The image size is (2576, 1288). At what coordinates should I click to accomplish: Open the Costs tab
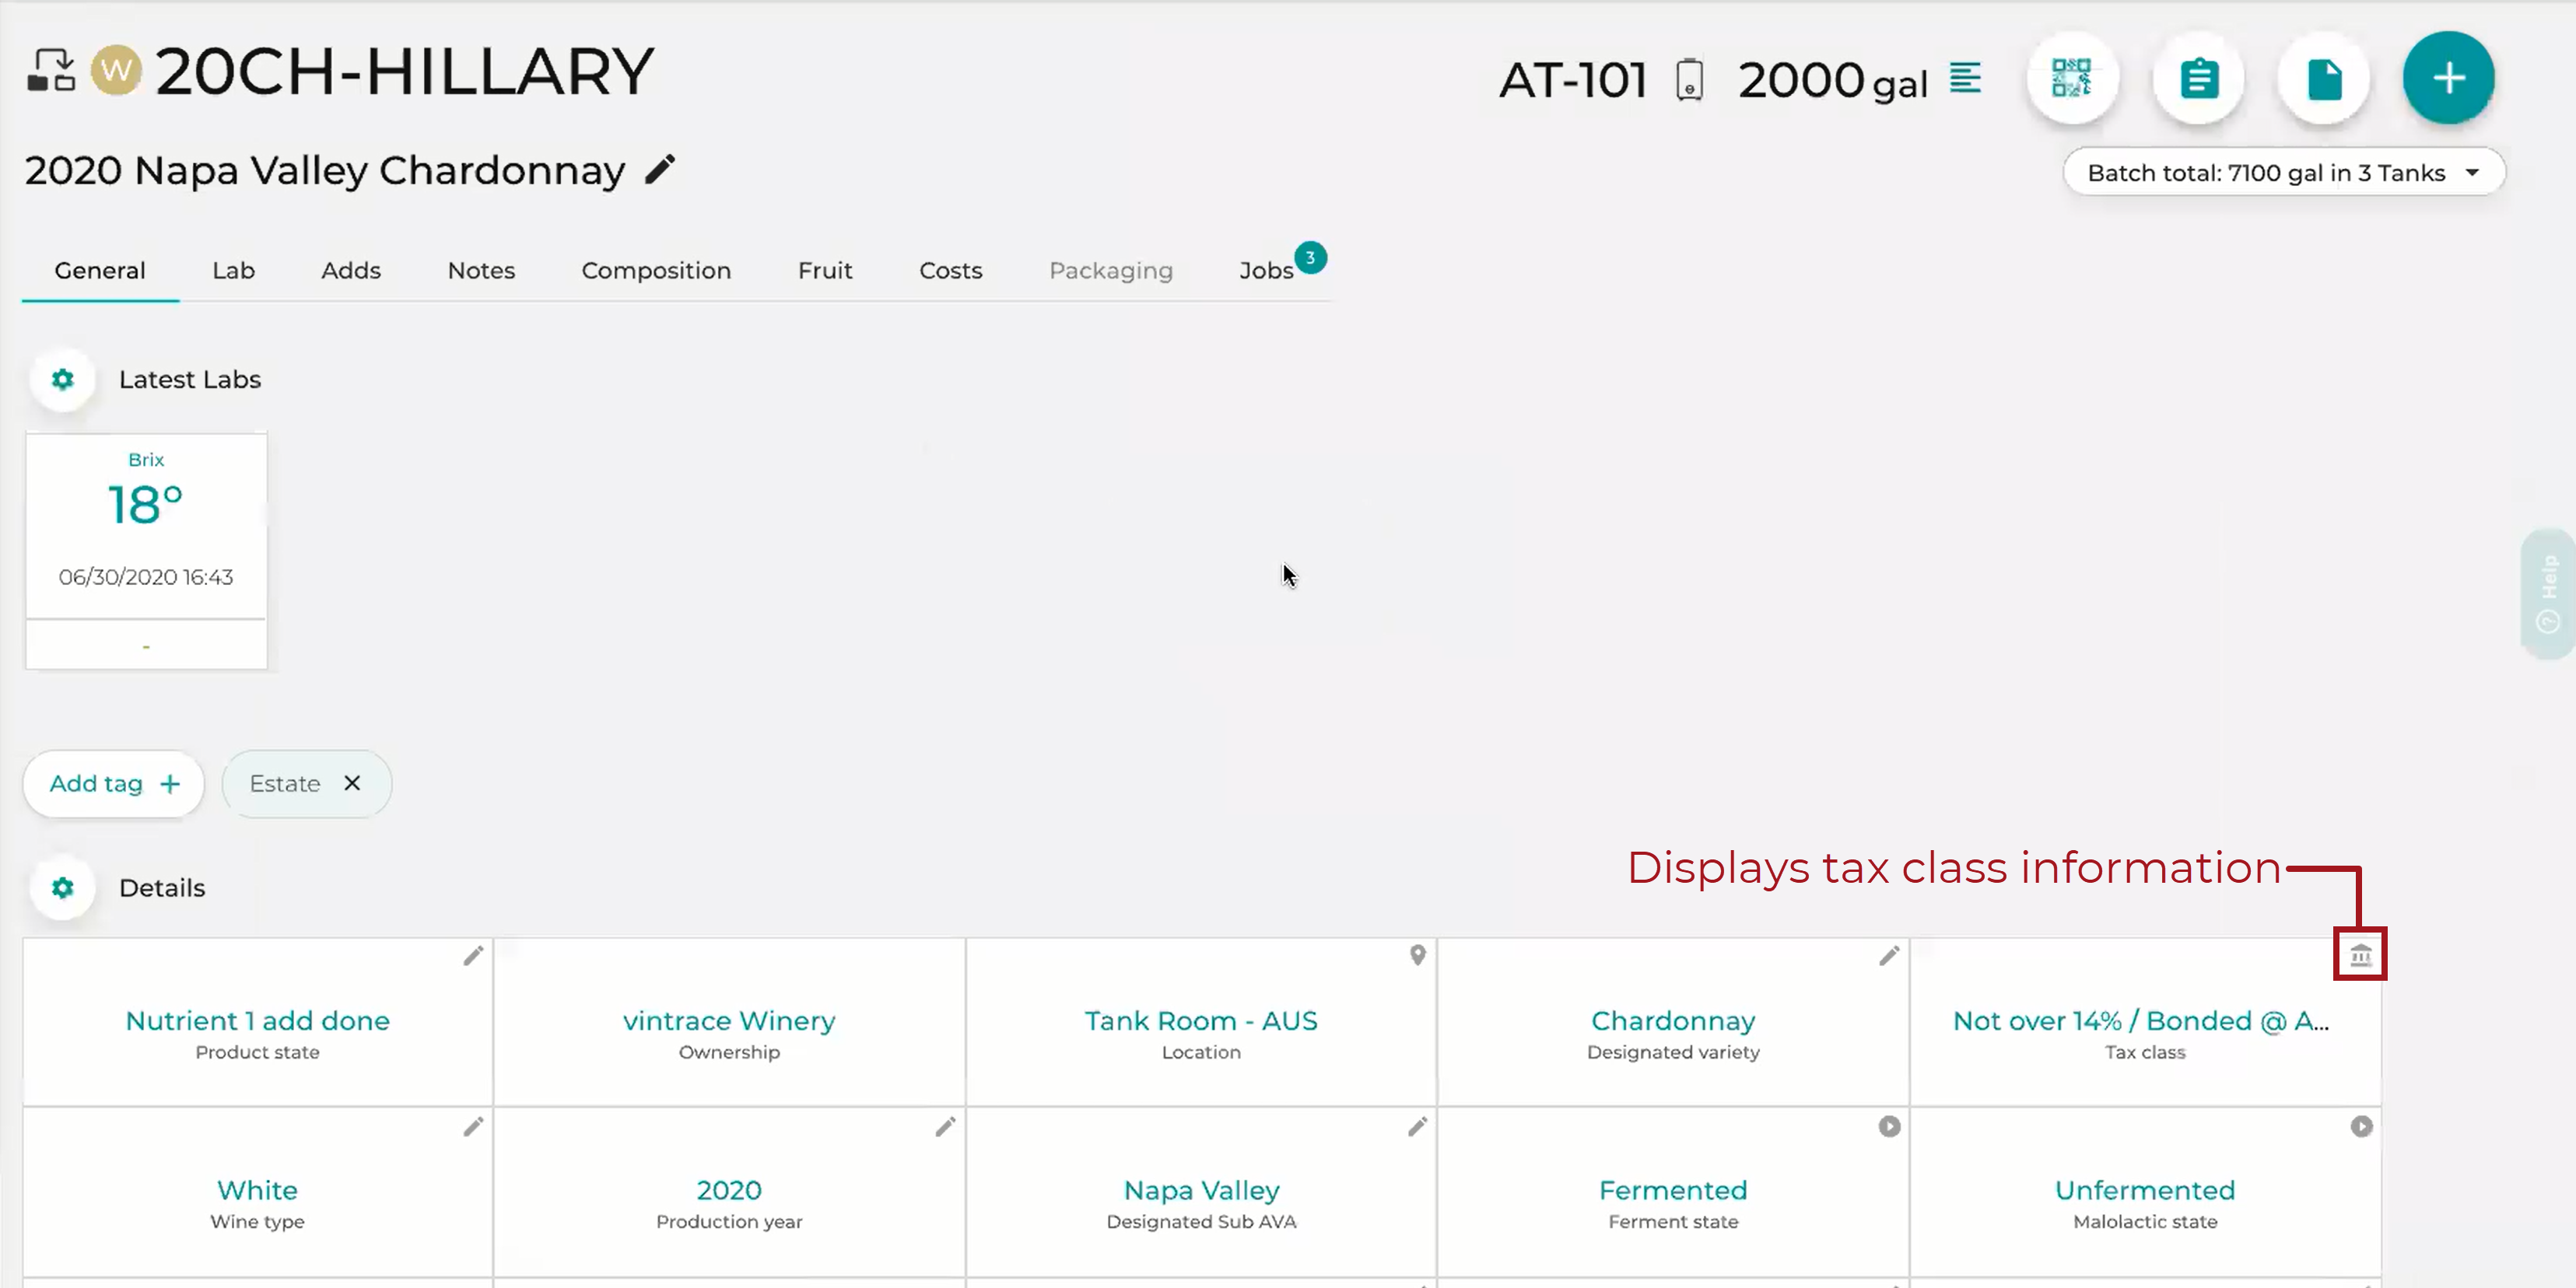coord(950,270)
